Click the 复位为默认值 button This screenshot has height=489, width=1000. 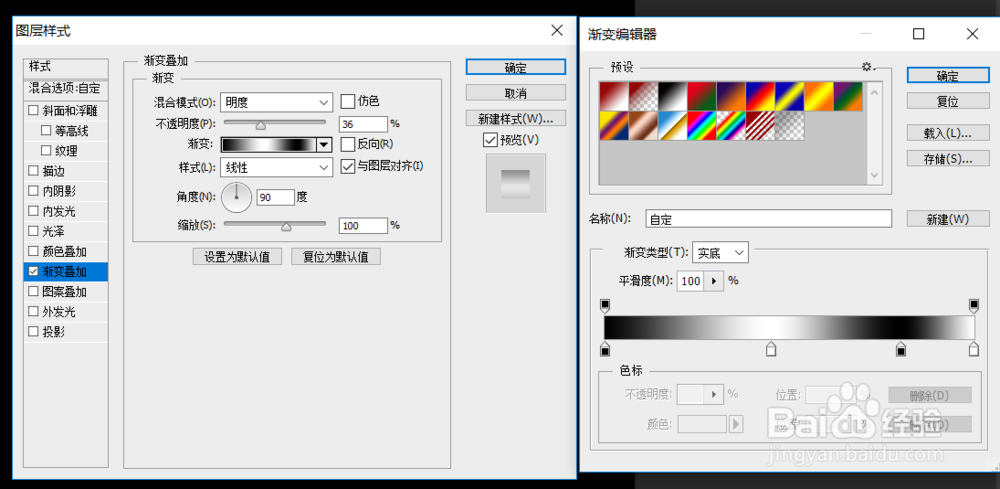(x=336, y=256)
